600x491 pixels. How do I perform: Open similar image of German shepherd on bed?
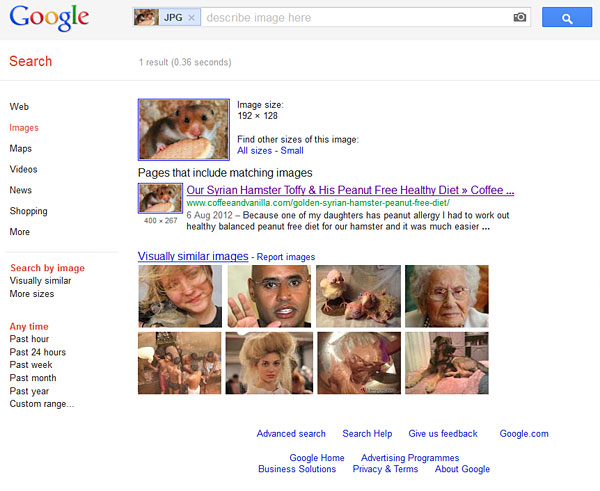(x=447, y=363)
